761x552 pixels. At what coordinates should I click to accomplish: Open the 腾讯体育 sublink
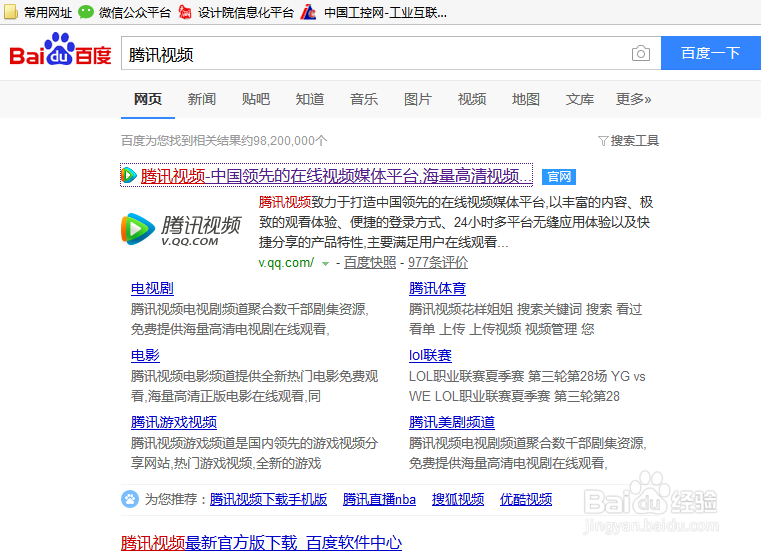[x=437, y=288]
